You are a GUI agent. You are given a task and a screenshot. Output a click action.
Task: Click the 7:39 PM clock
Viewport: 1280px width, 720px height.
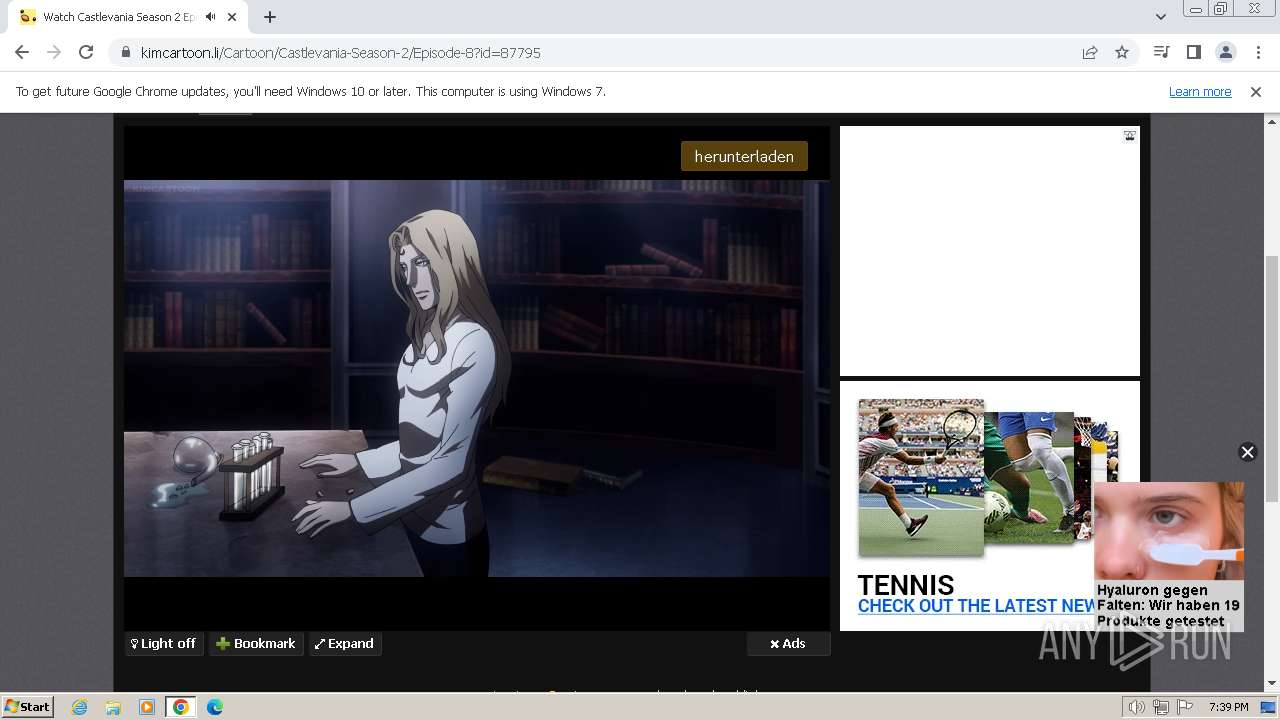pos(1228,707)
